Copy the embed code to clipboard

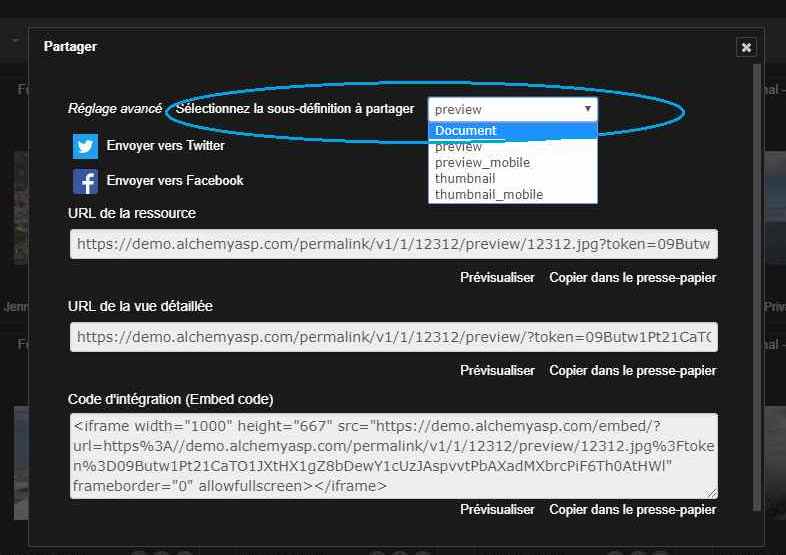tap(633, 509)
